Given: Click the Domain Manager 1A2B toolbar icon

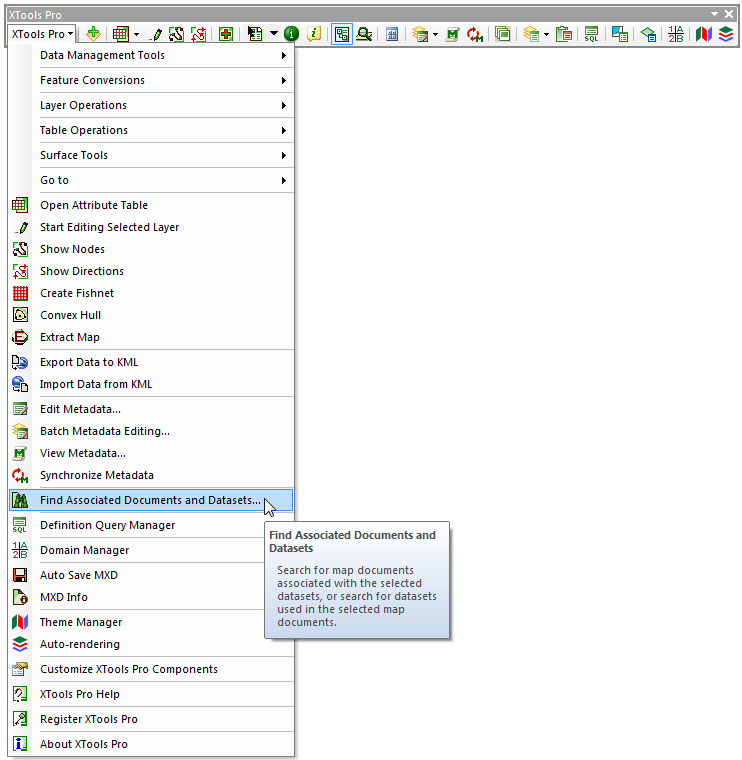Looking at the screenshot, I should pyautogui.click(x=676, y=34).
